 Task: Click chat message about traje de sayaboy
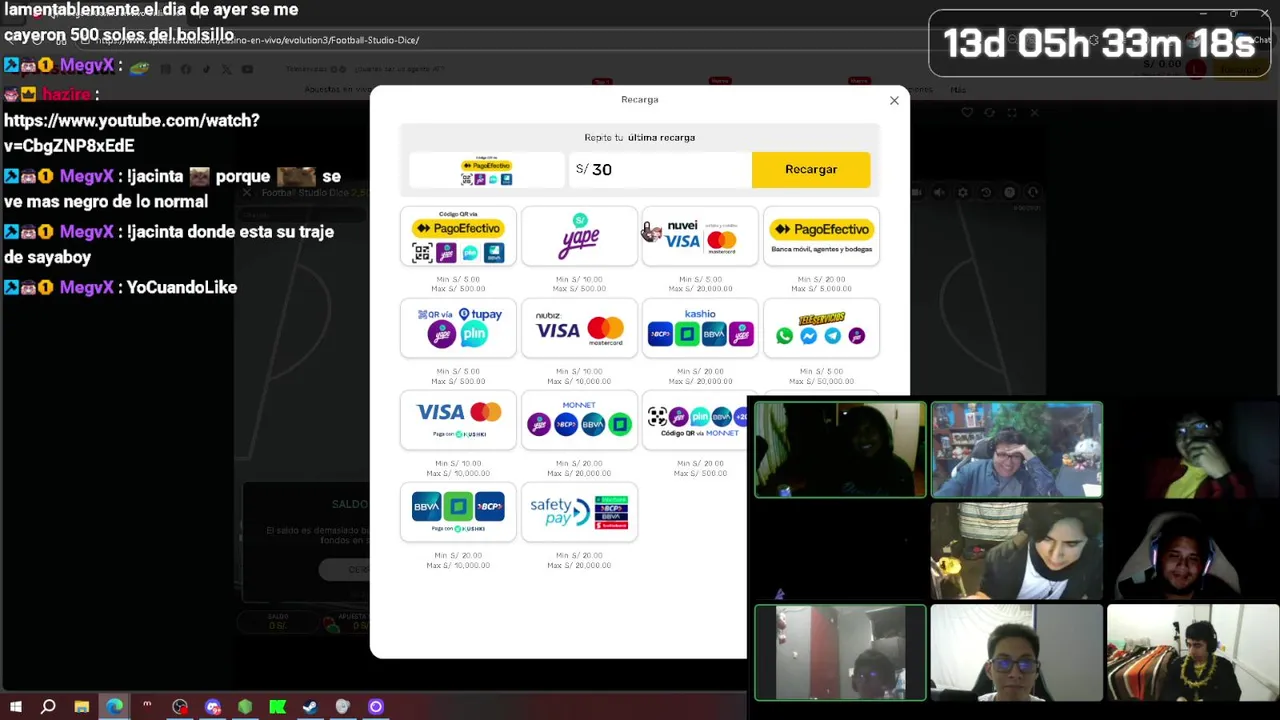[x=169, y=244]
